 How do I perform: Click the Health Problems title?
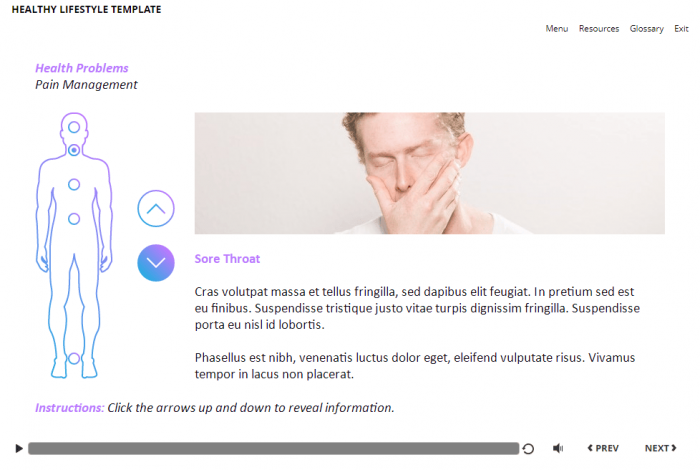click(x=82, y=68)
